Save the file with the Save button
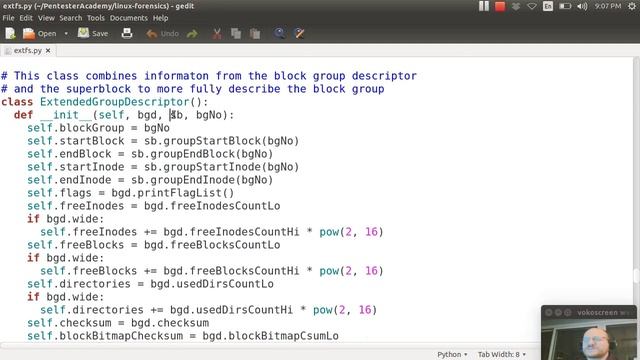 (x=93, y=33)
